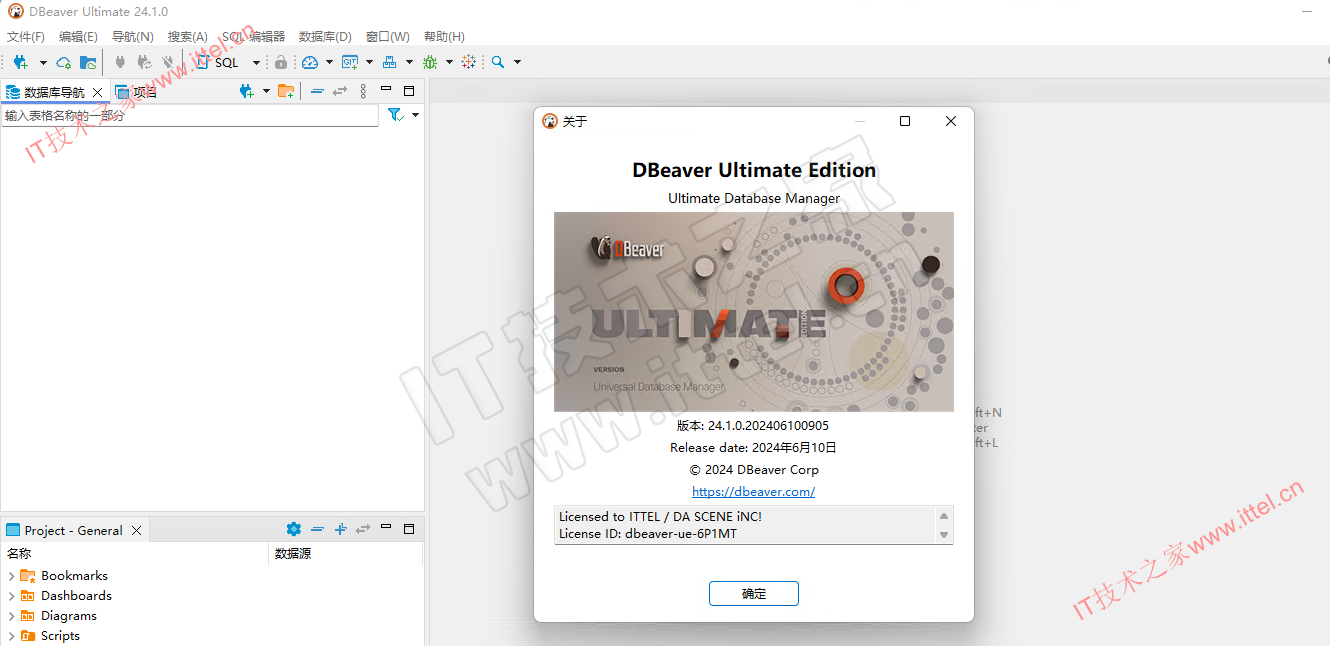
Task: Open the 搜索(A) menu
Action: pos(187,36)
